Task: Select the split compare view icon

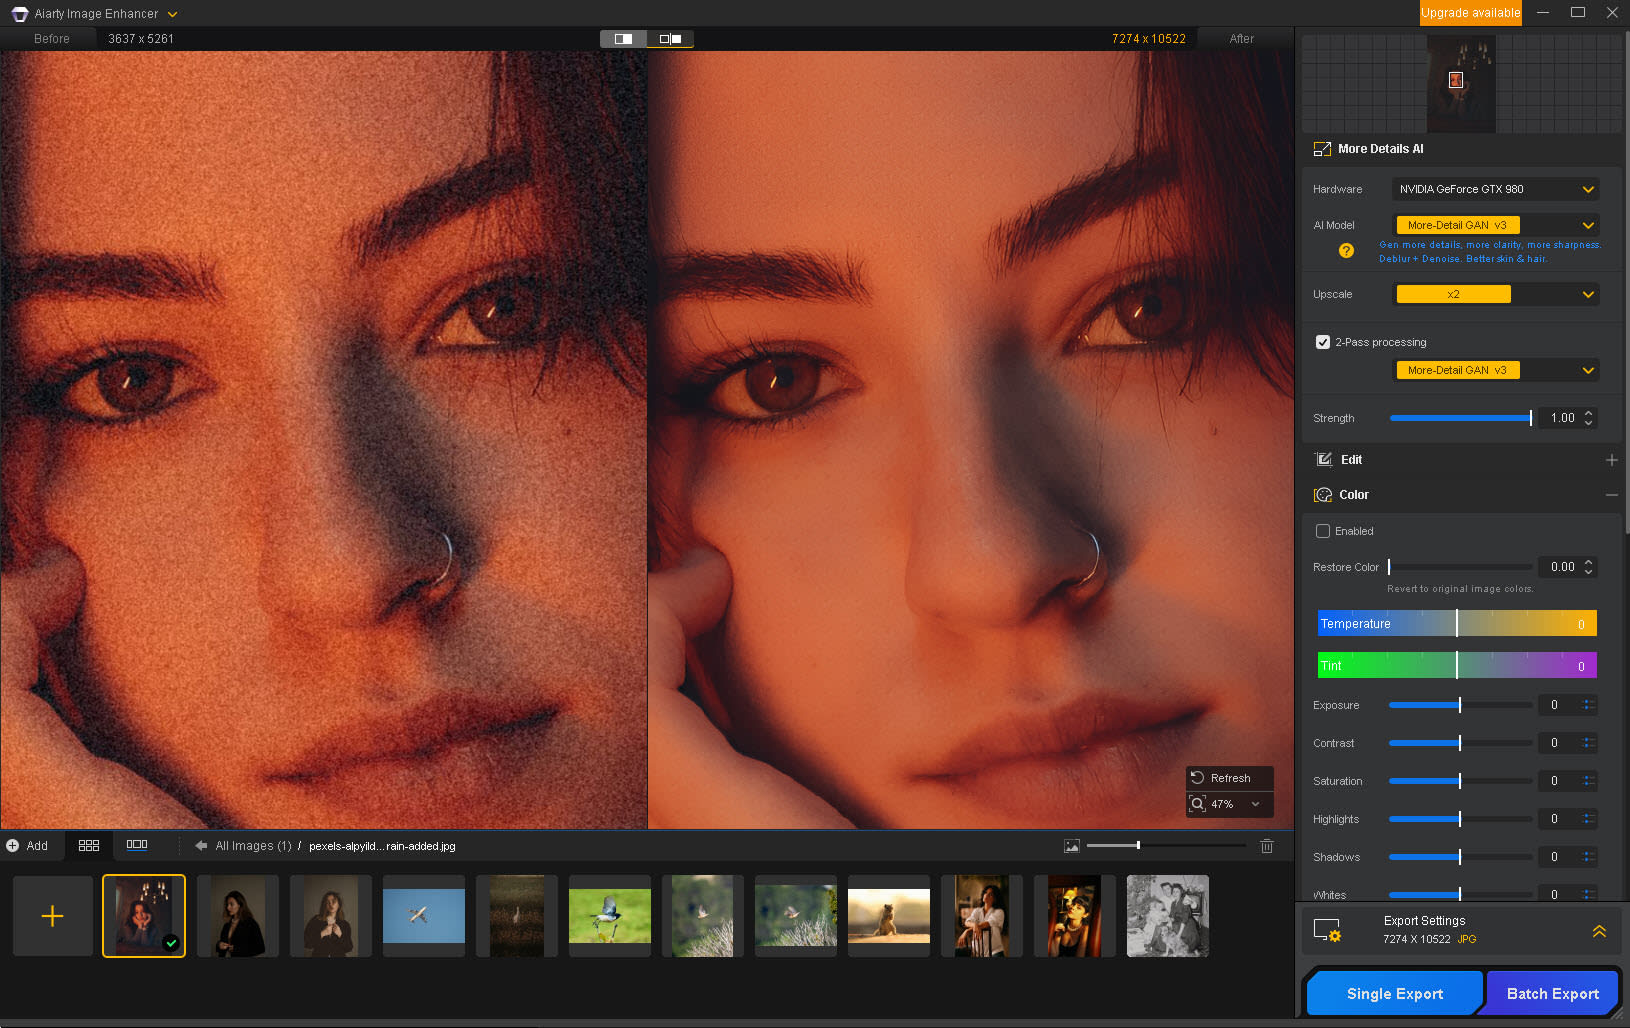Action: coord(623,39)
